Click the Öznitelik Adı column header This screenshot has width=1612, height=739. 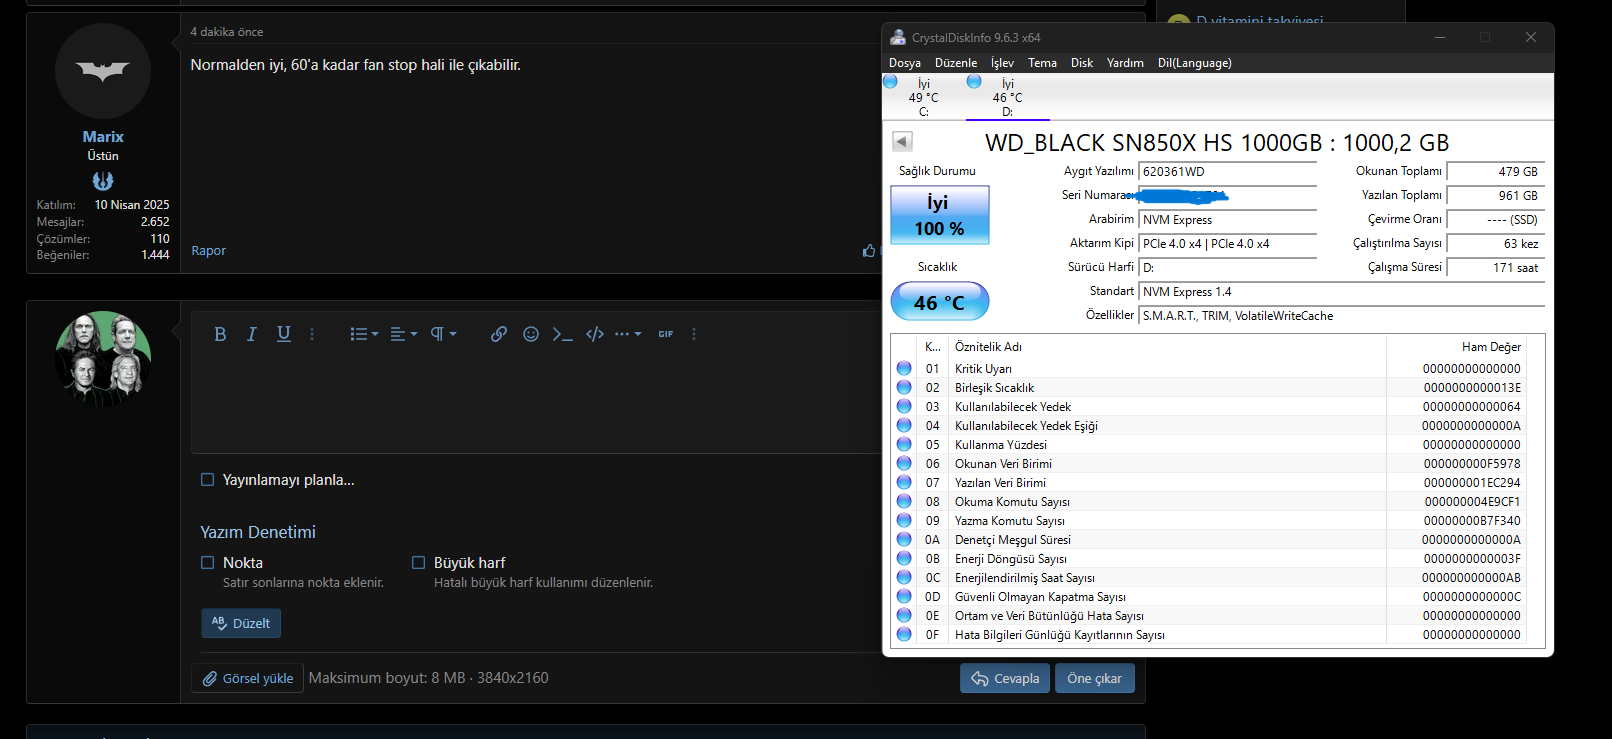1167,347
